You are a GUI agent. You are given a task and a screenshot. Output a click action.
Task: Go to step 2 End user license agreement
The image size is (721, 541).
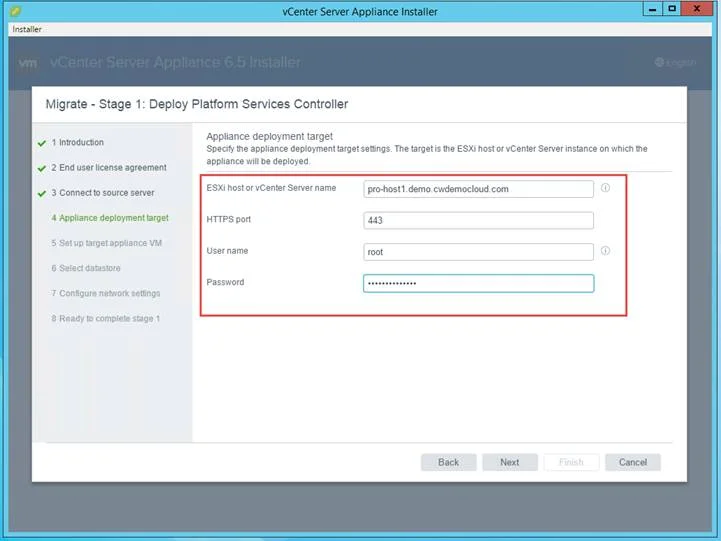tap(109, 168)
